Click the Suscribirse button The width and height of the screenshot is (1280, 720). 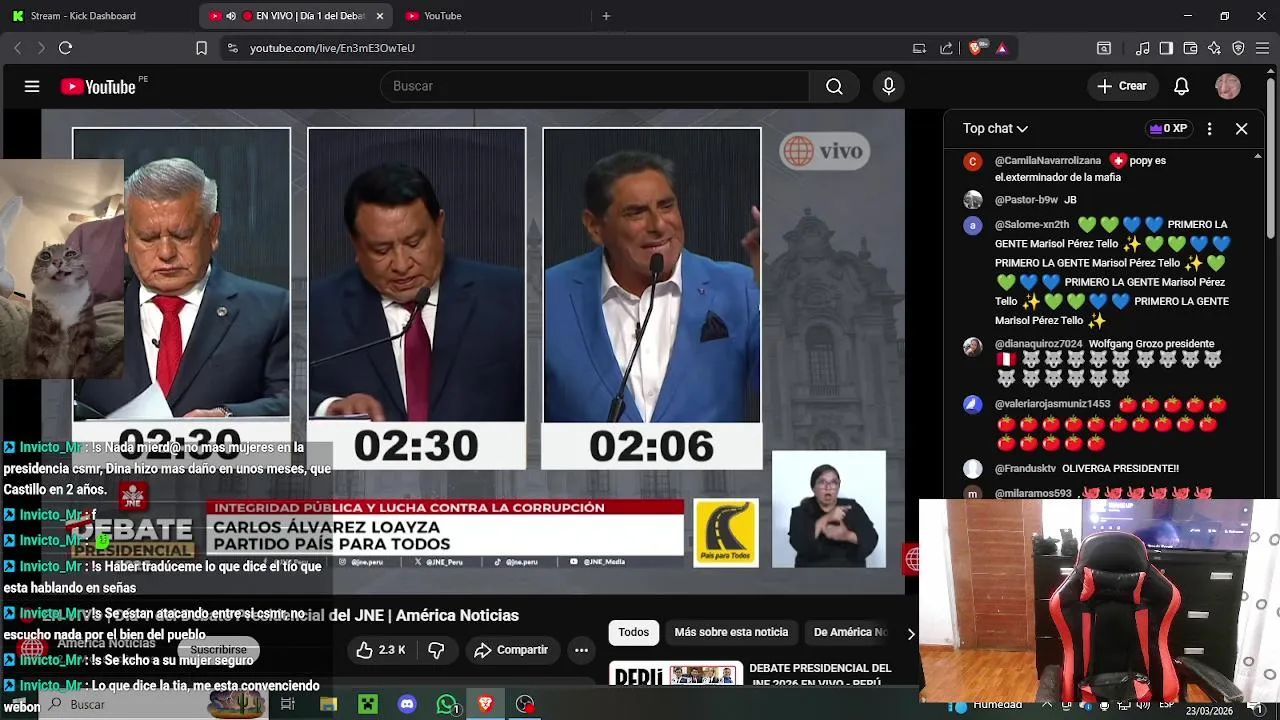click(218, 650)
